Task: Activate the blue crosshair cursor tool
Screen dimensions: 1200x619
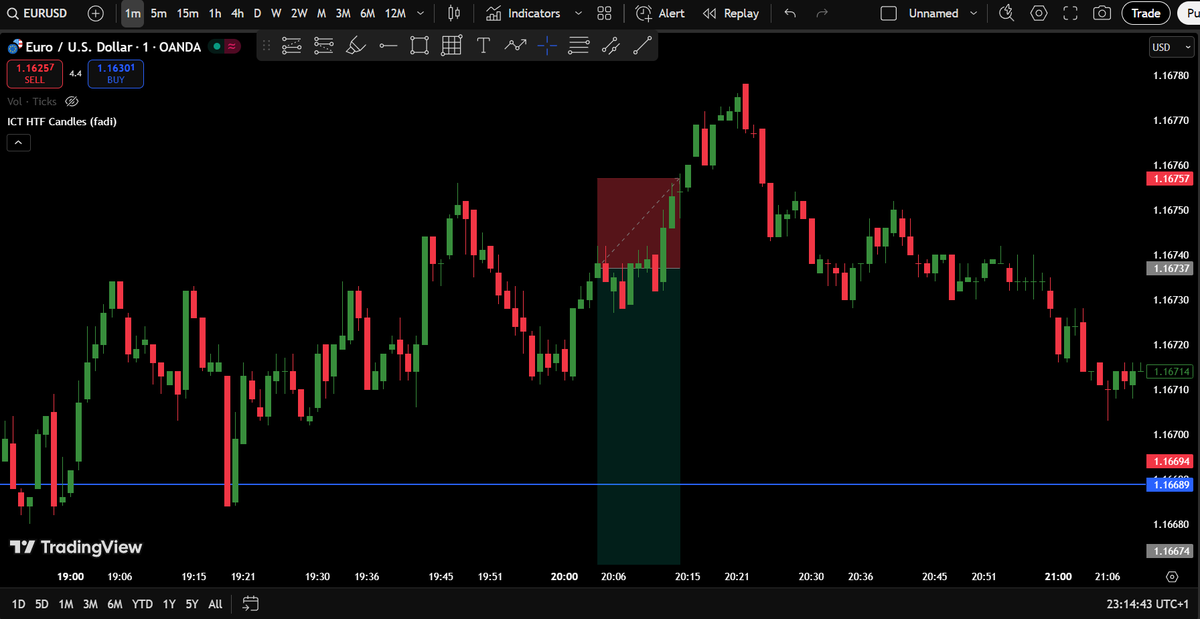Action: pos(547,45)
